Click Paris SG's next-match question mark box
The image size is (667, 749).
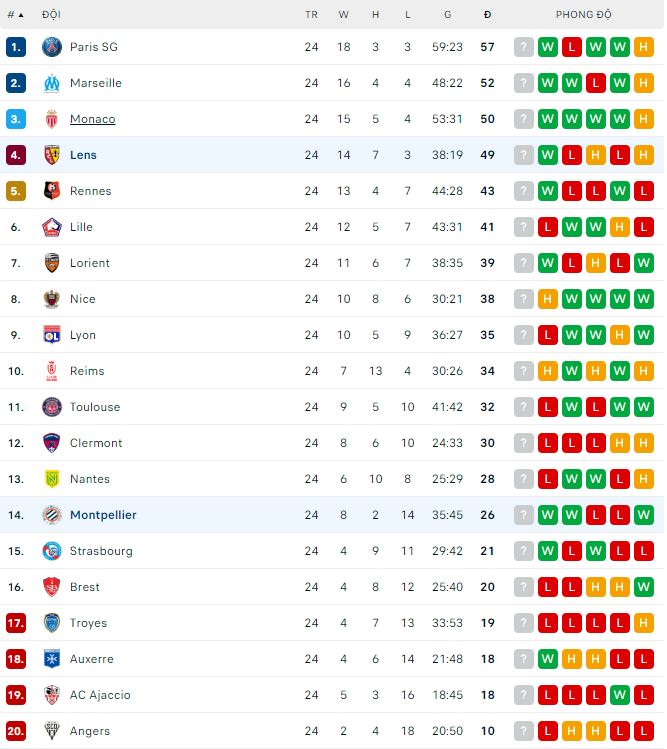tap(524, 47)
